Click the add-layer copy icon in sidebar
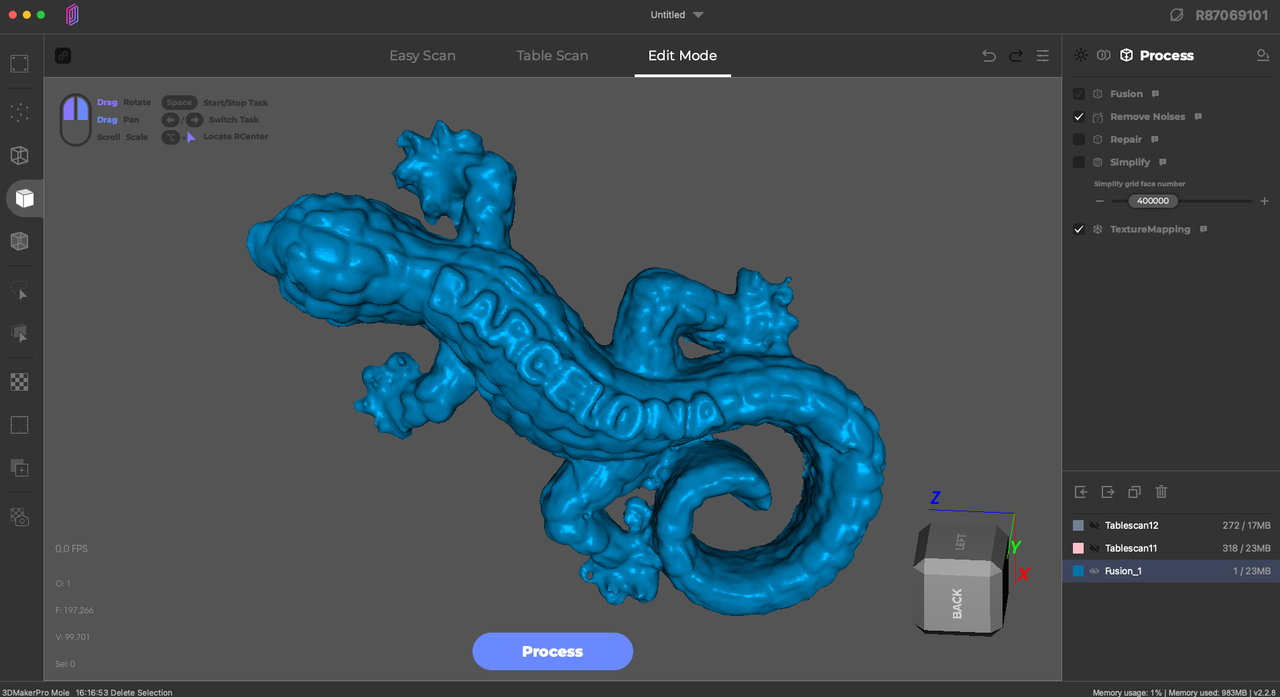Screen dimensions: 1280x697 coord(19,468)
